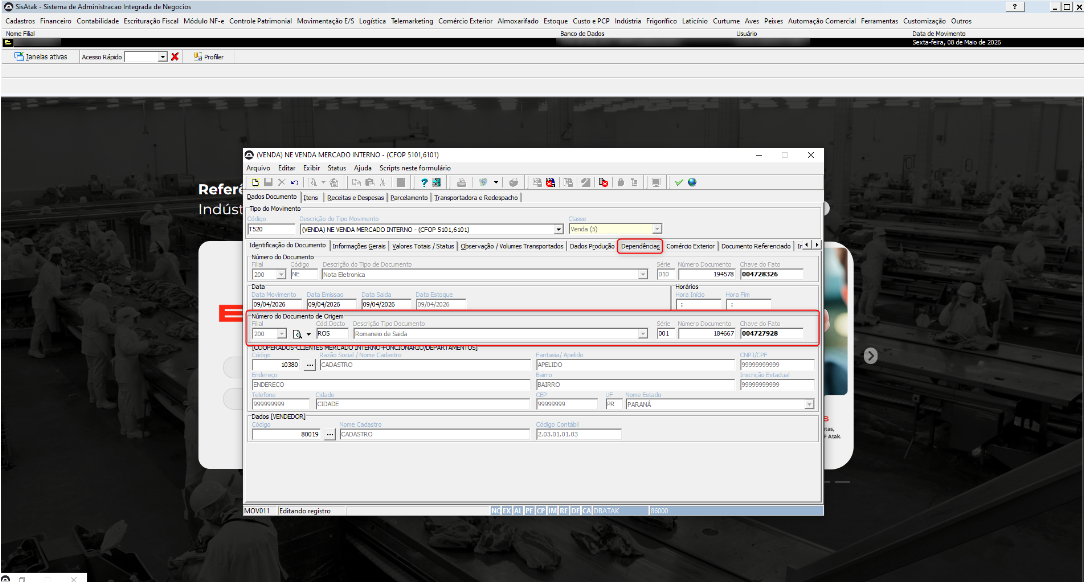
Task: Click the New document toolbar icon
Action: [x=255, y=183]
